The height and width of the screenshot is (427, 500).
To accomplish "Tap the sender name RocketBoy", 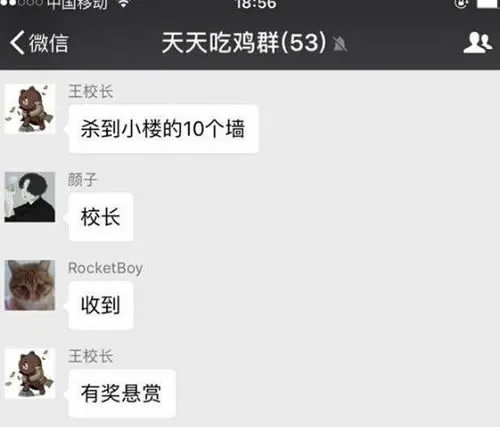I will [x=105, y=268].
